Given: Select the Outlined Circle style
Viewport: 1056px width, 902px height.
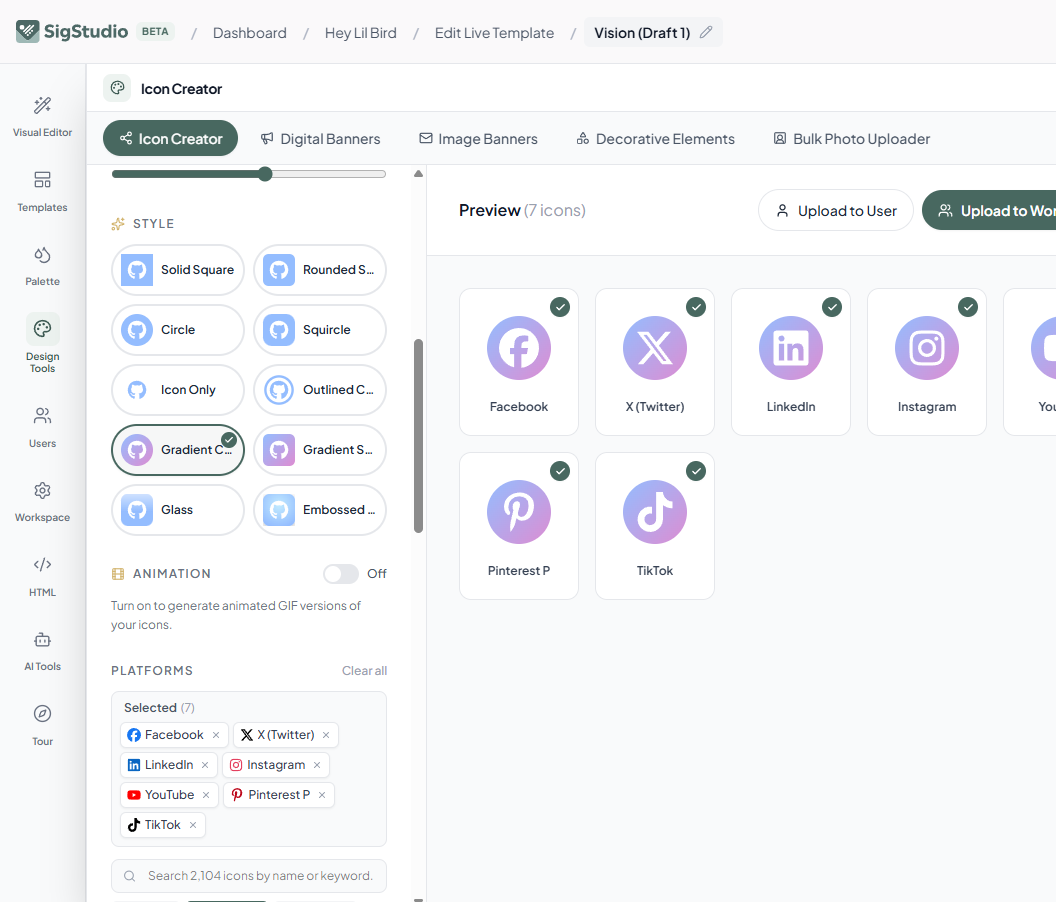Looking at the screenshot, I should [x=320, y=390].
